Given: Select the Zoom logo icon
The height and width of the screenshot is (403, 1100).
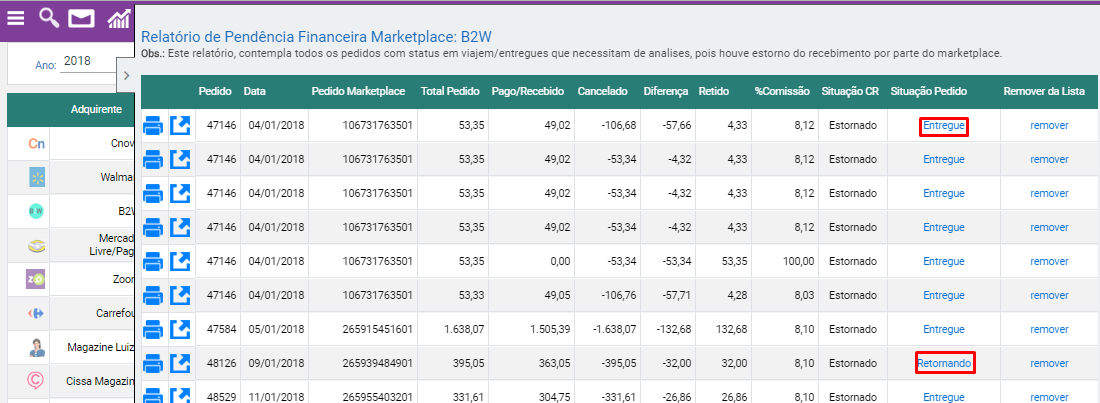Looking at the screenshot, I should 35,279.
